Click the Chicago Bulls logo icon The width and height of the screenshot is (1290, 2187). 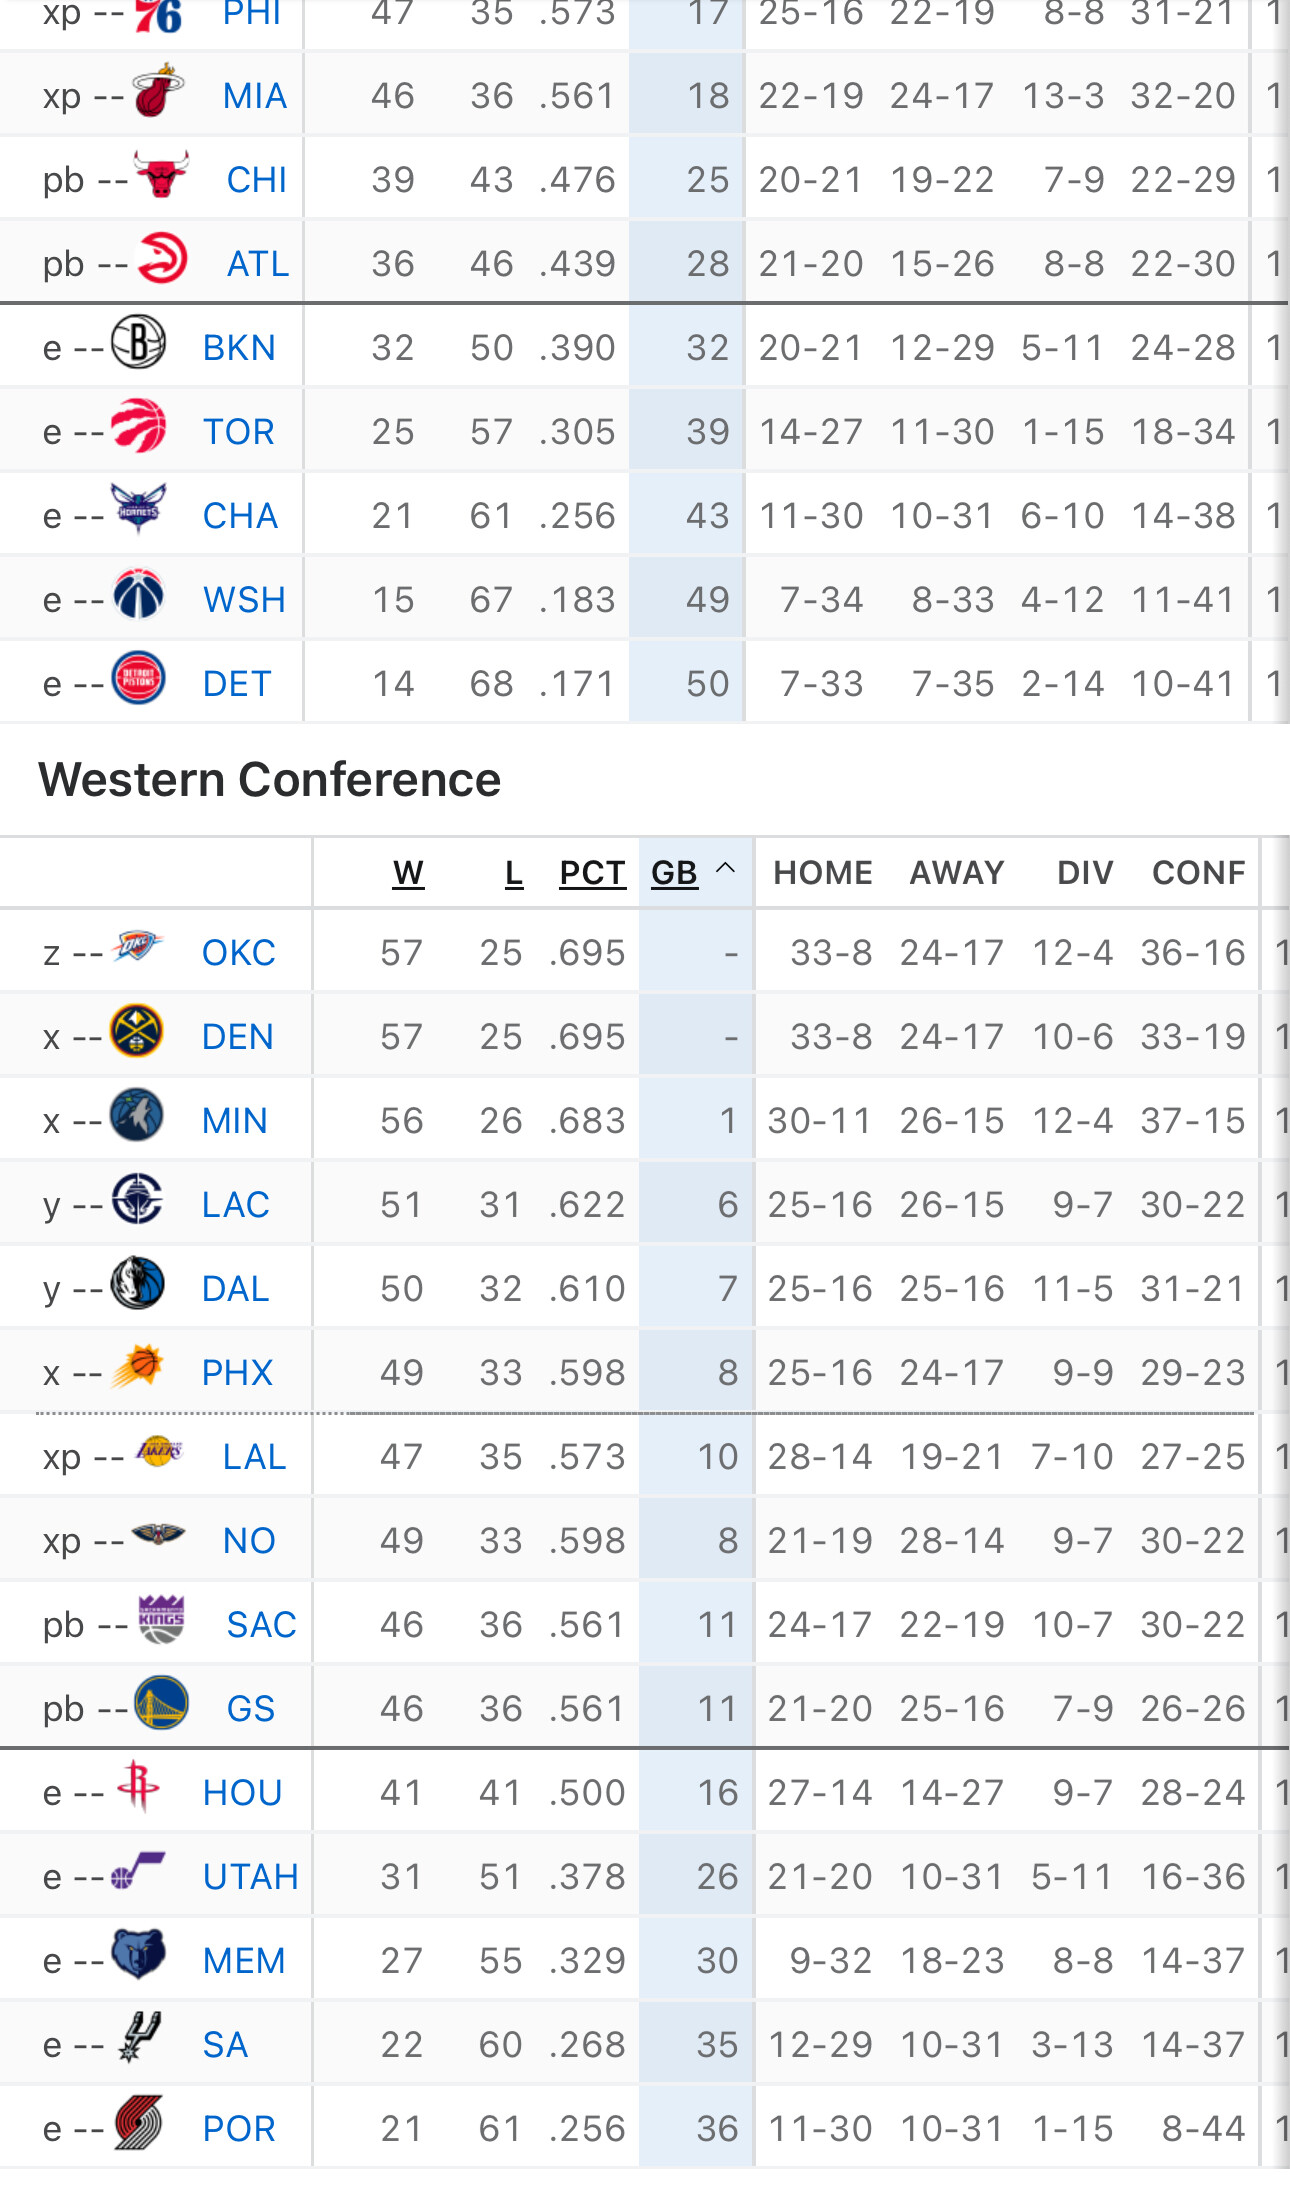[x=162, y=175]
